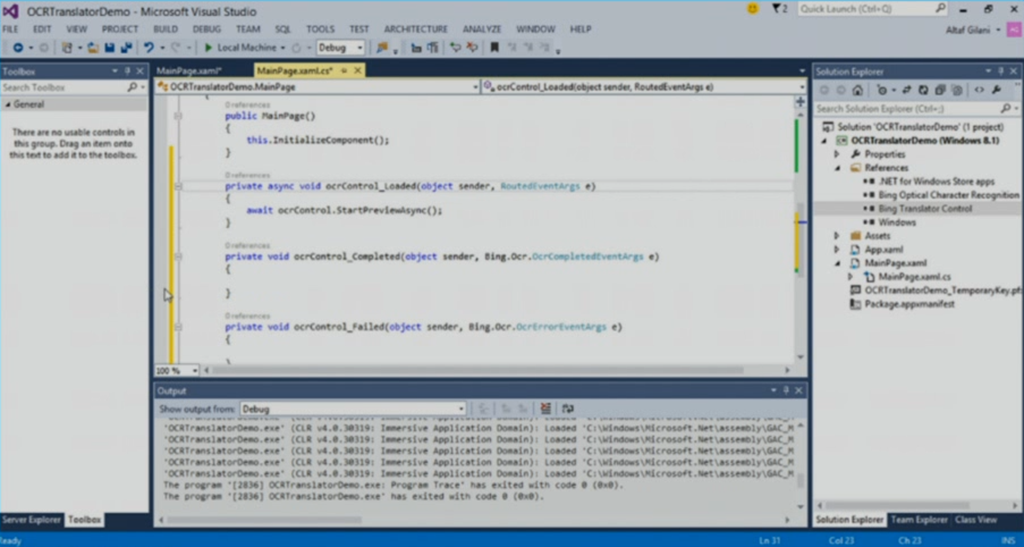The width and height of the screenshot is (1024, 547).
Task: Expand the Properties node in Solution Explorer
Action: [837, 155]
